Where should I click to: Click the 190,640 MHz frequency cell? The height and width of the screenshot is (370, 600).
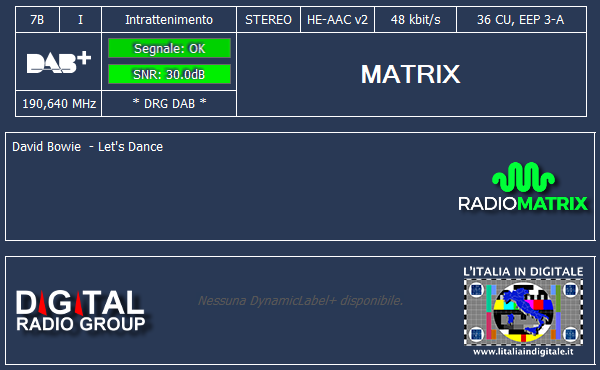(59, 103)
